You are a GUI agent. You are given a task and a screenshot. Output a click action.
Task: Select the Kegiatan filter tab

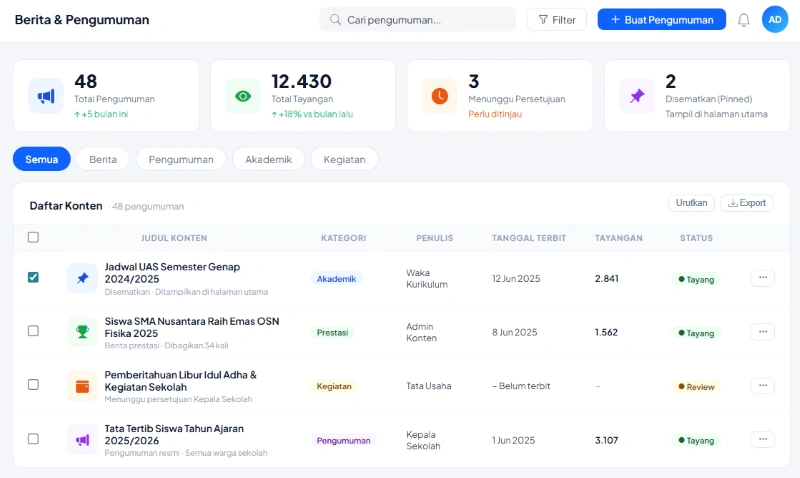[344, 159]
